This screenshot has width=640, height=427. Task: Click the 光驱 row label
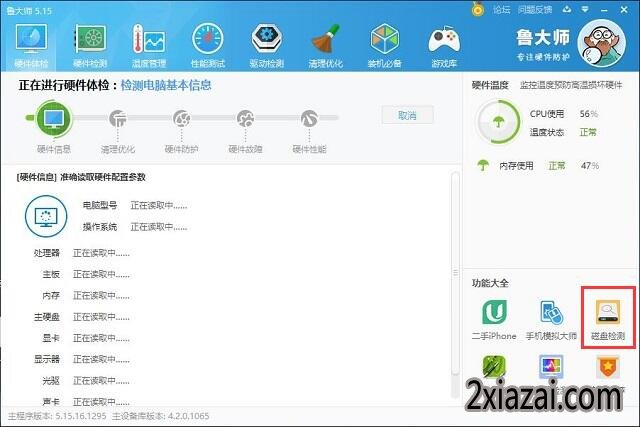[x=51, y=380]
